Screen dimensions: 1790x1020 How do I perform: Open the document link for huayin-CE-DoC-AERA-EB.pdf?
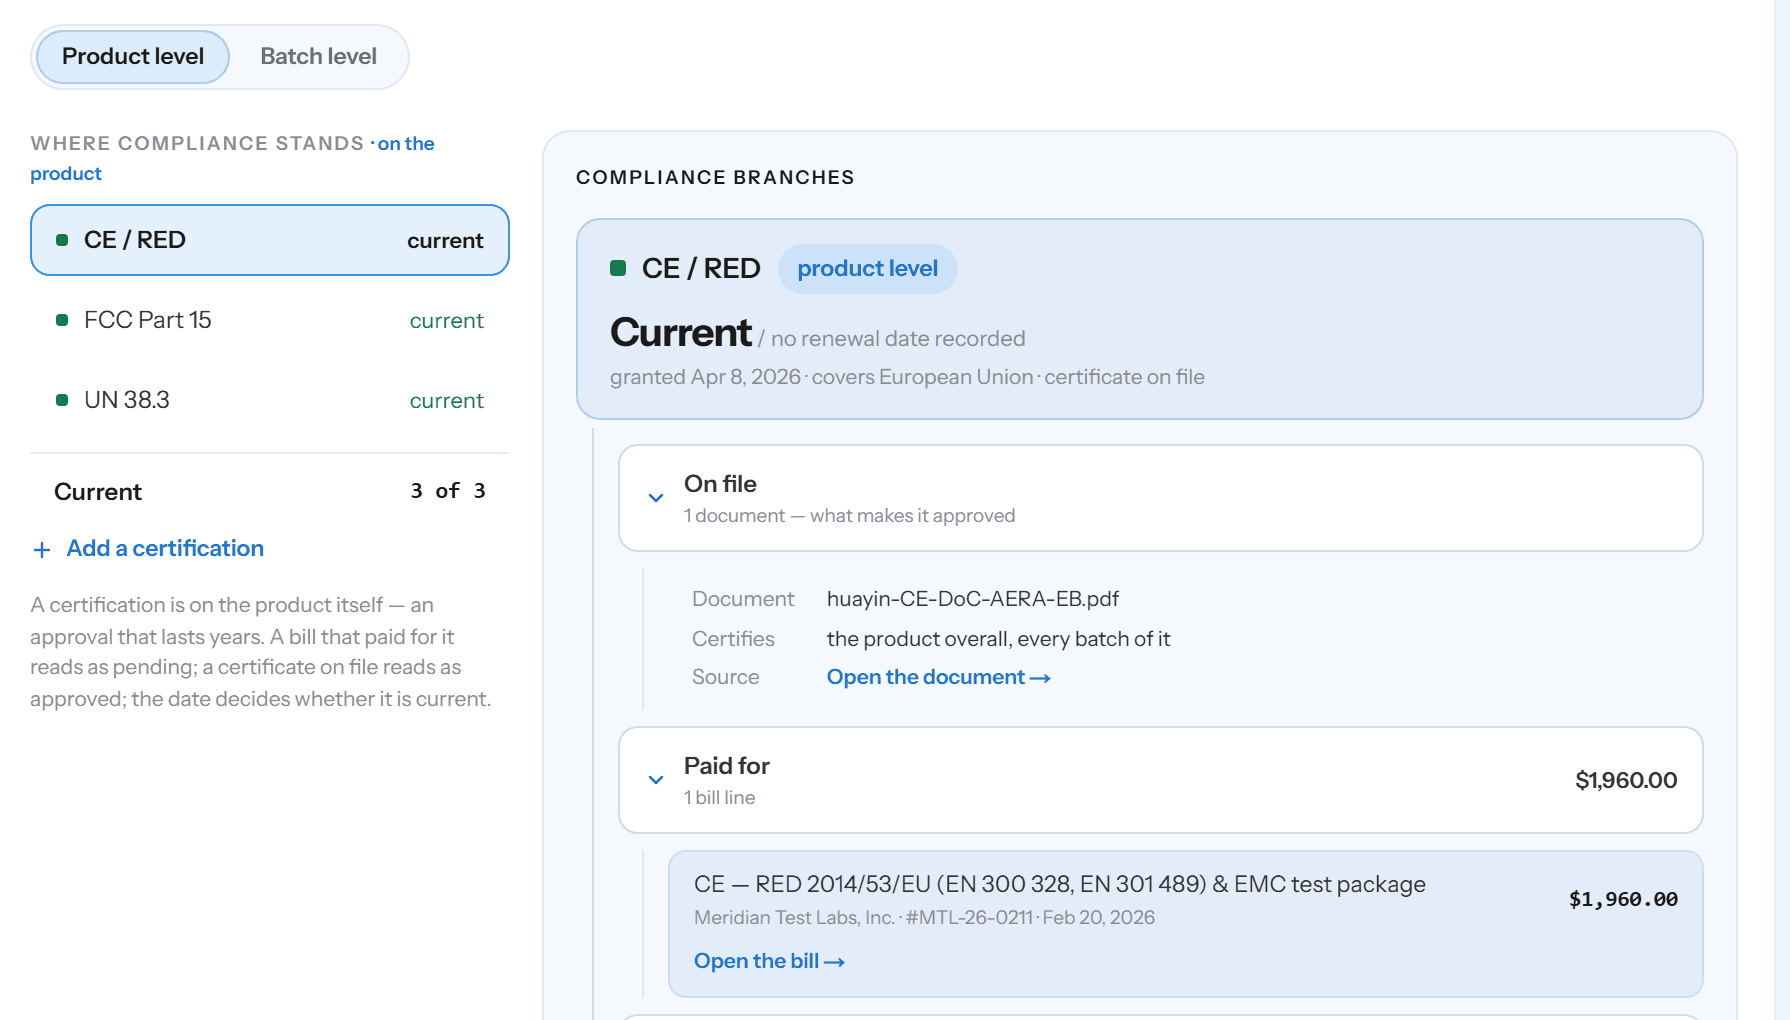[x=939, y=677]
